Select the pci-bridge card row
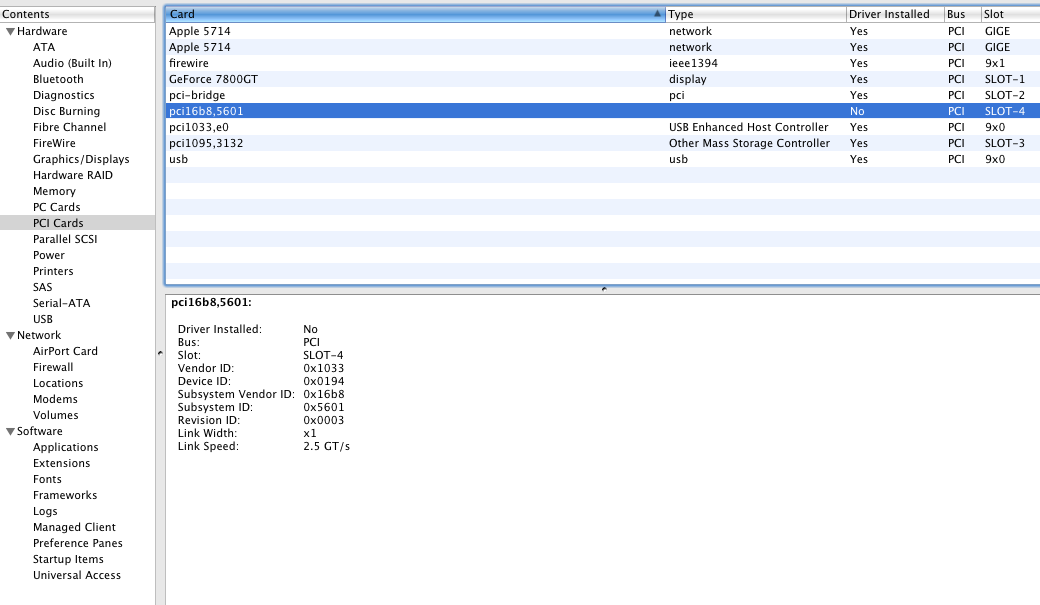The width and height of the screenshot is (1040, 605). (603, 95)
